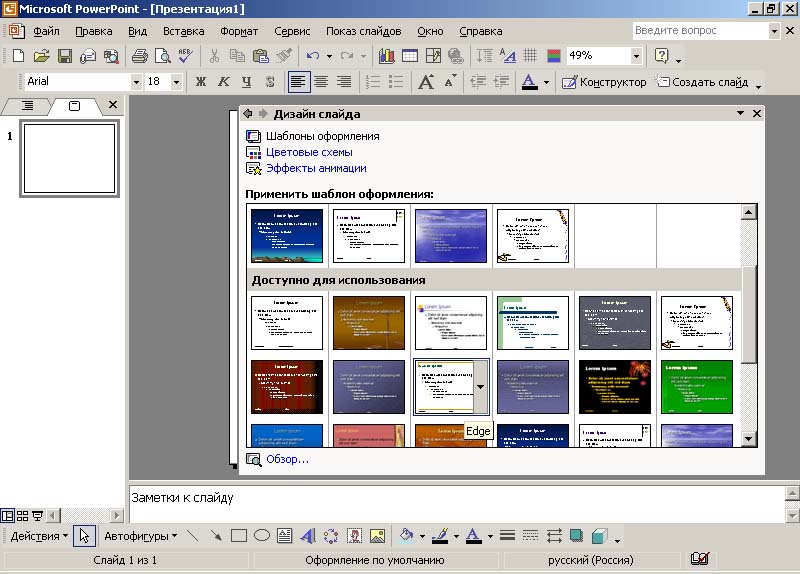Insert picture from file icon

click(377, 536)
